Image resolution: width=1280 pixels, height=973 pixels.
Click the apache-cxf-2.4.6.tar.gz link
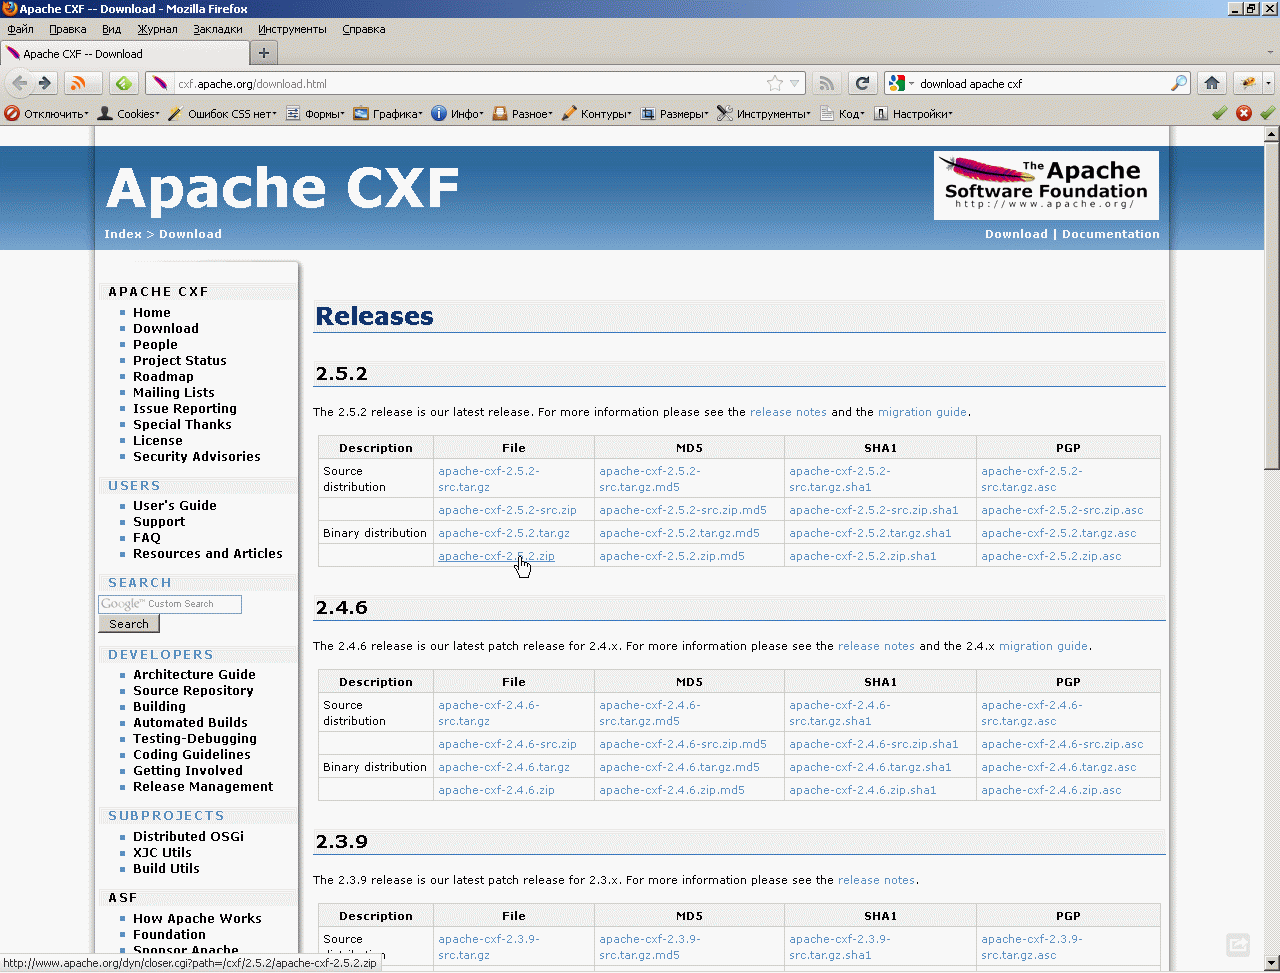(x=504, y=767)
